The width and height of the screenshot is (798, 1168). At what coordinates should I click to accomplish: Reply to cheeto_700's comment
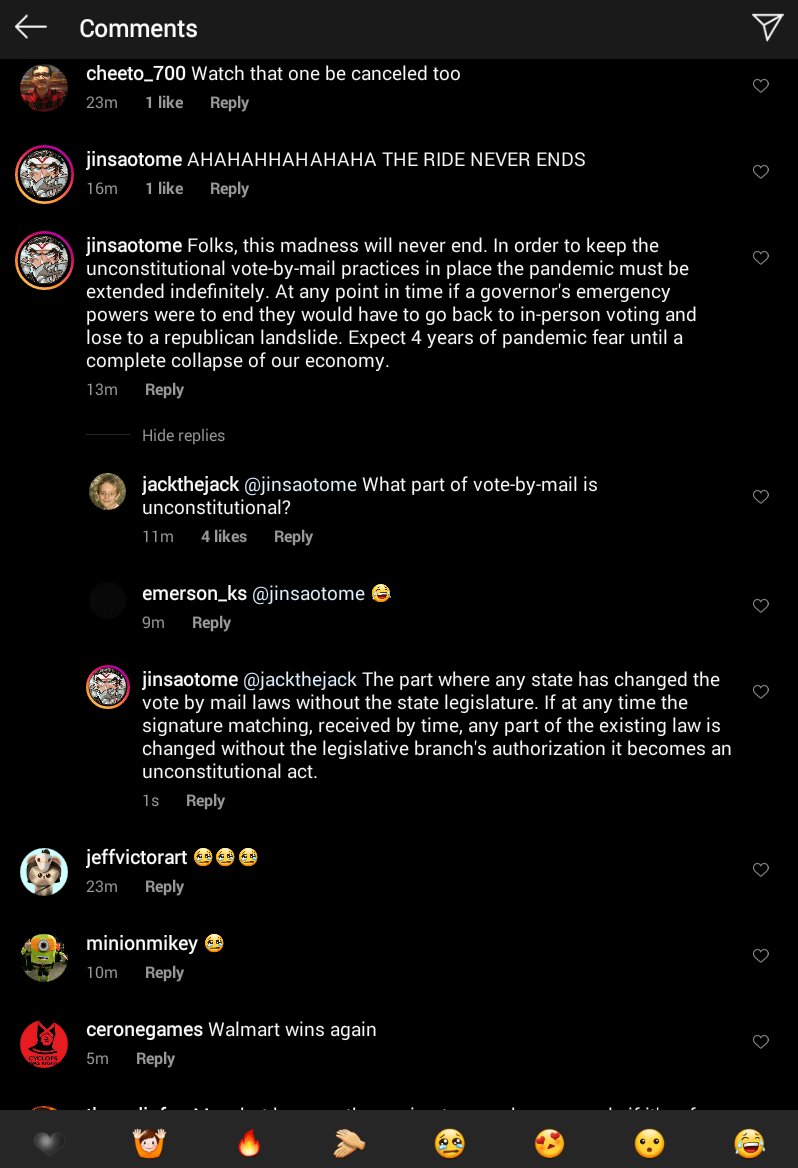pos(229,103)
